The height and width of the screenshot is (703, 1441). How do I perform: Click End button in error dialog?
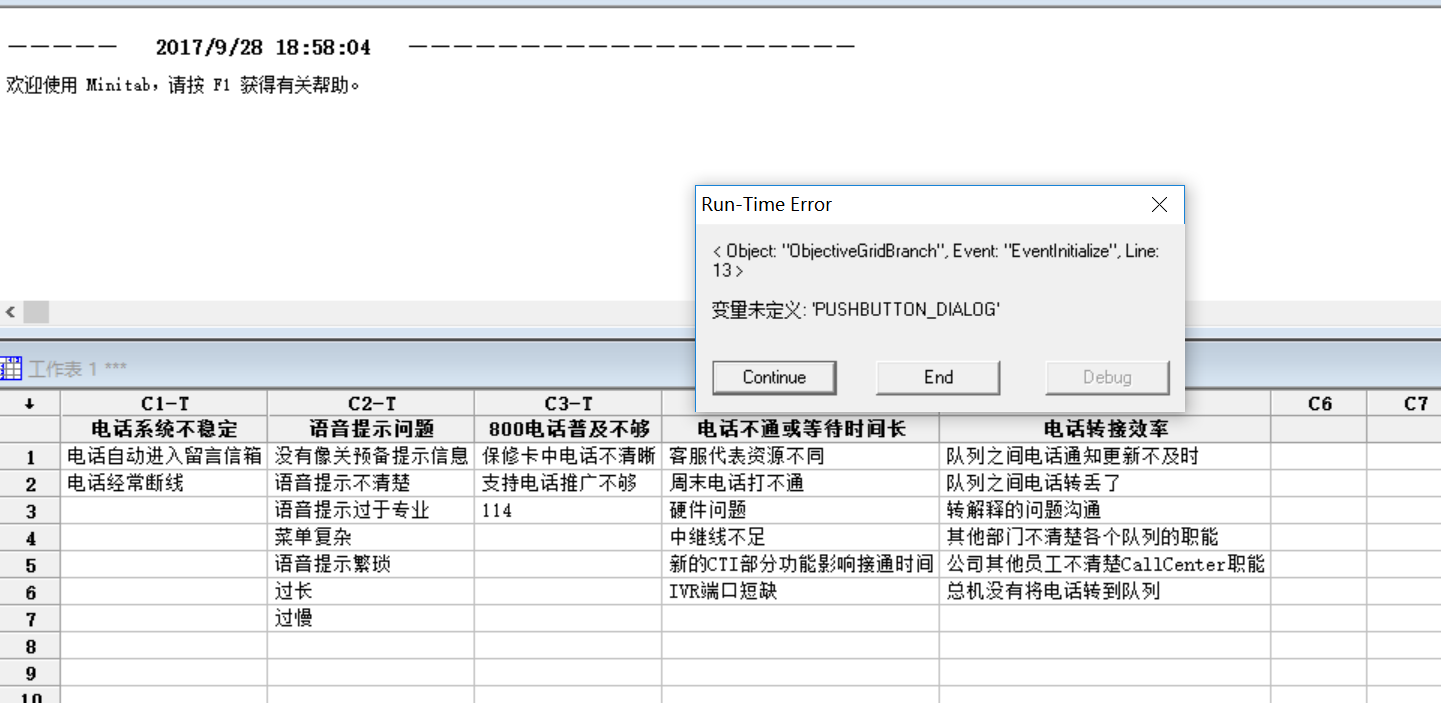point(938,377)
